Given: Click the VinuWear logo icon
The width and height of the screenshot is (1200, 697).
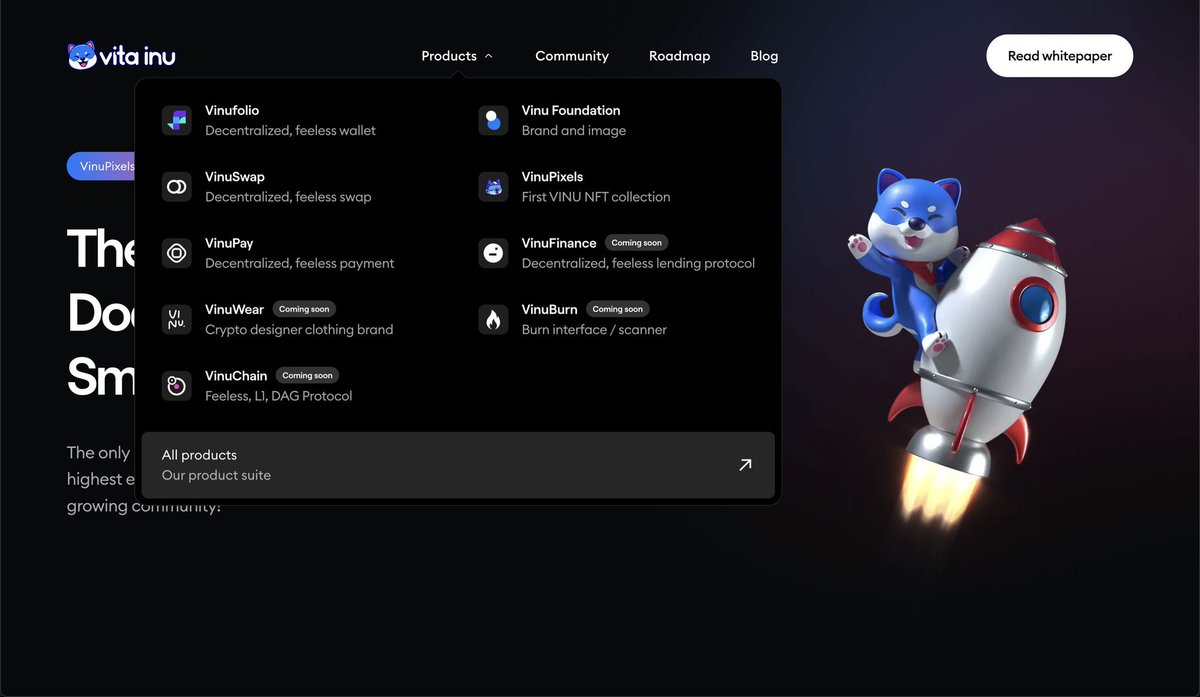Looking at the screenshot, I should tap(177, 319).
